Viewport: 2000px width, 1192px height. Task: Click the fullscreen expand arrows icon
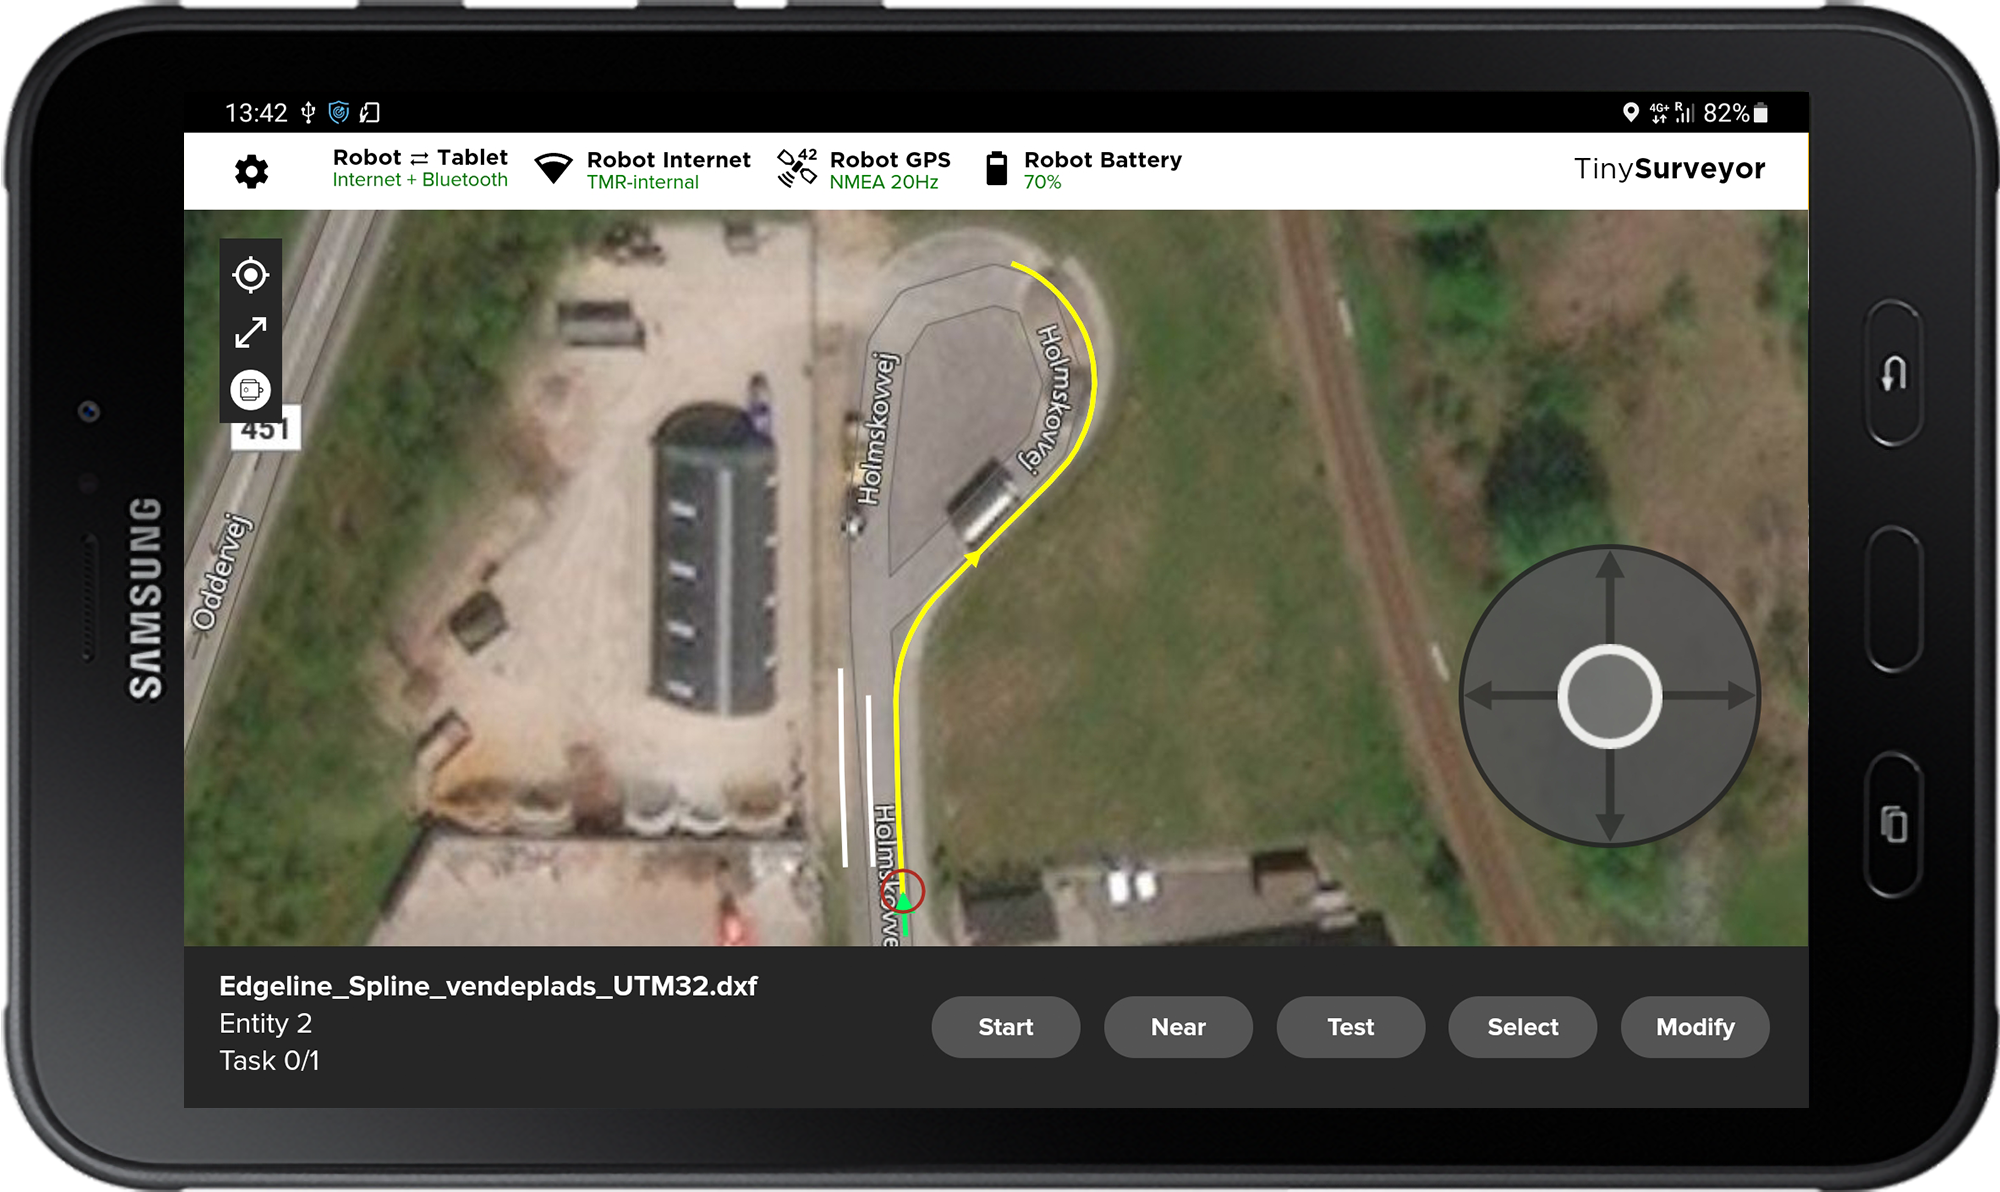(x=250, y=332)
